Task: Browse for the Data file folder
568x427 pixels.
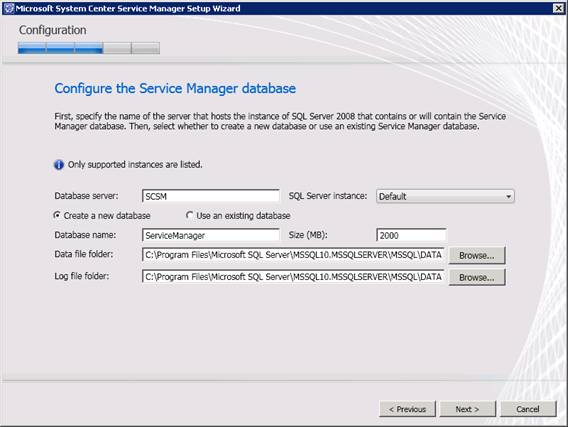Action: point(476,255)
